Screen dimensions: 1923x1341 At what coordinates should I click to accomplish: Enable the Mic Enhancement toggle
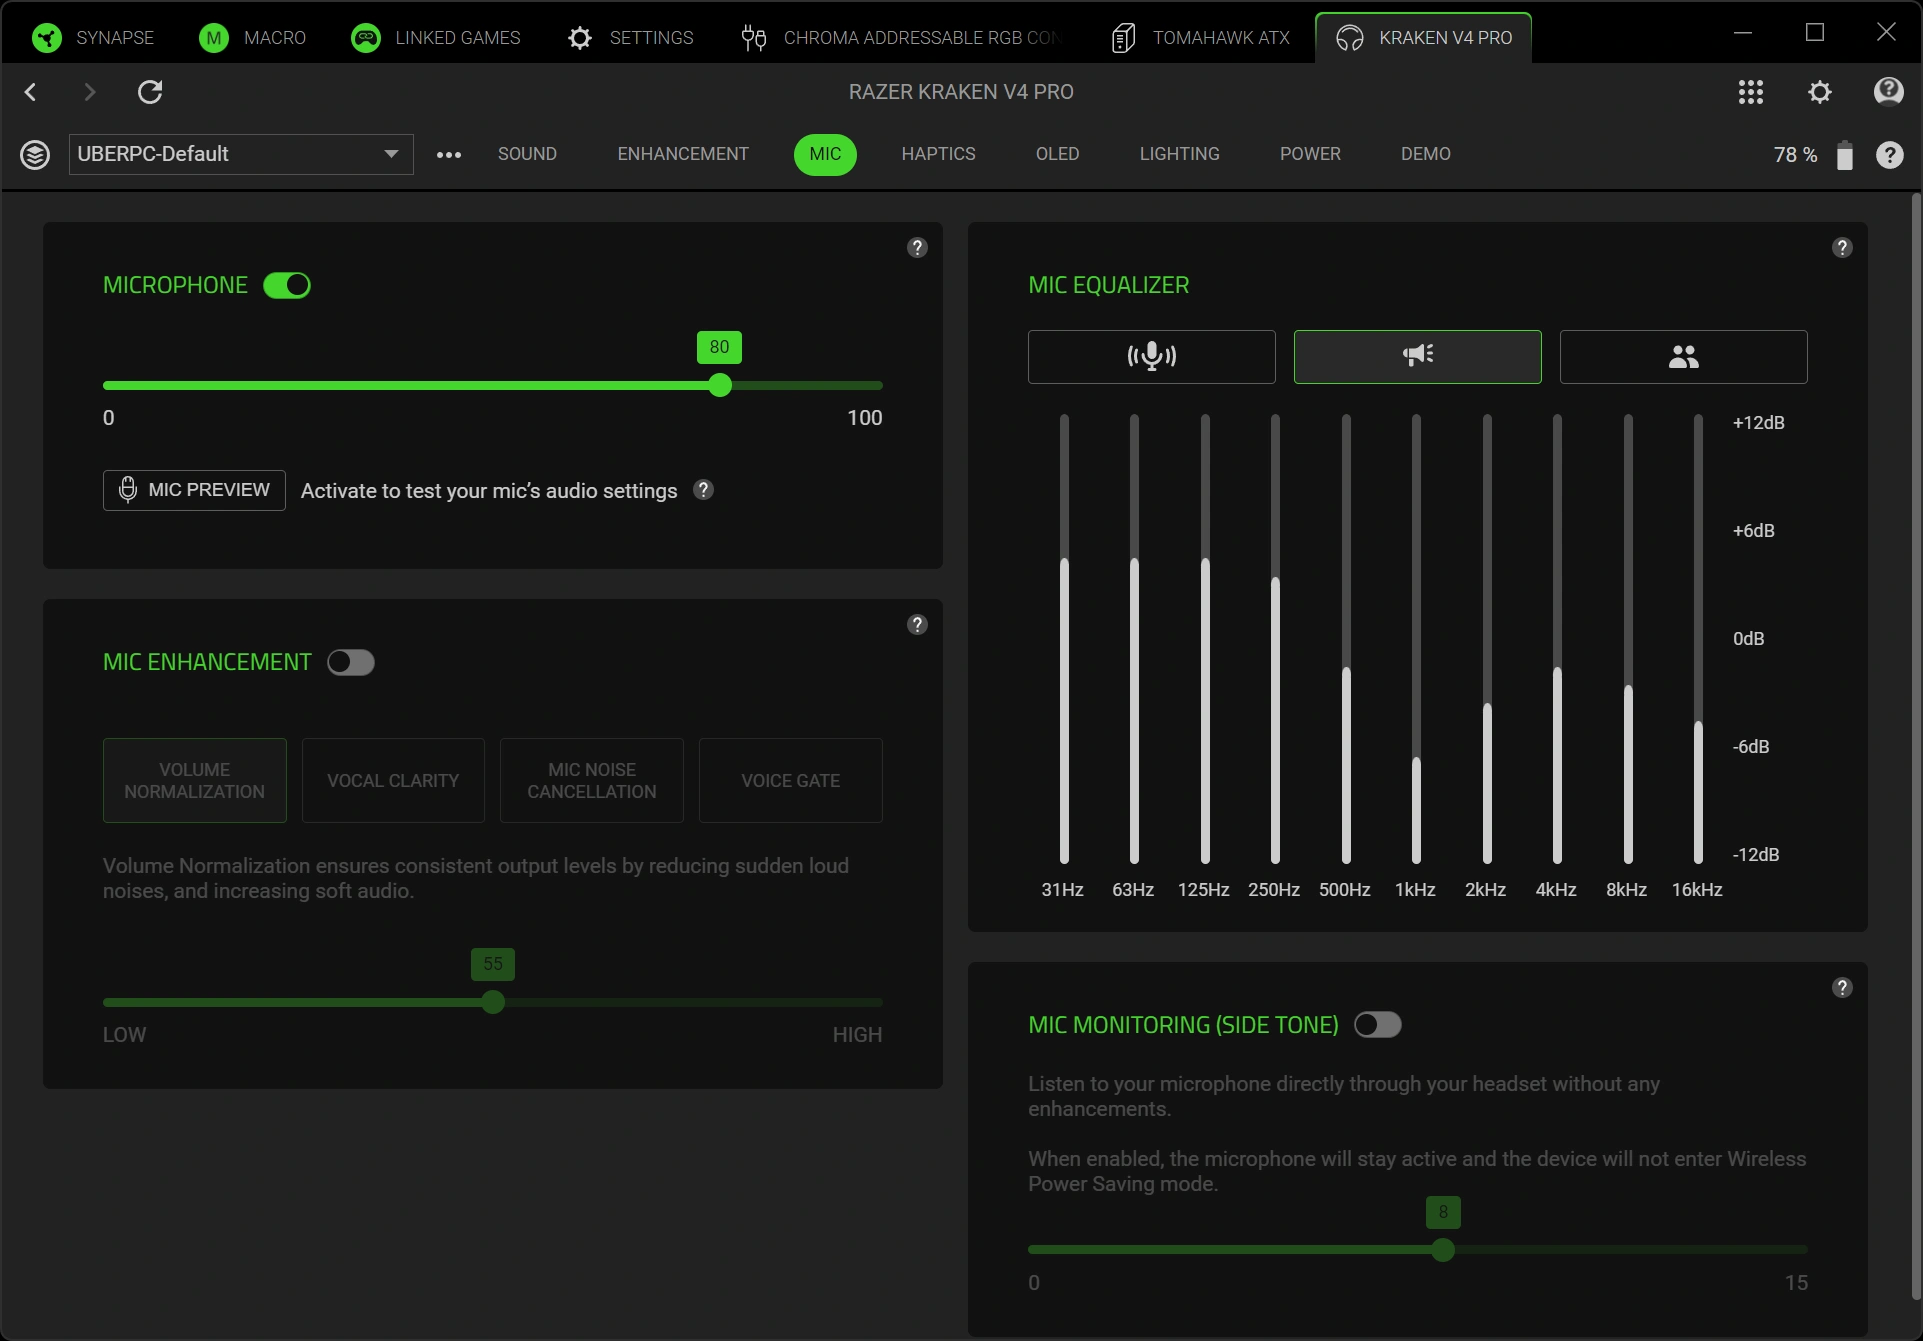351,663
